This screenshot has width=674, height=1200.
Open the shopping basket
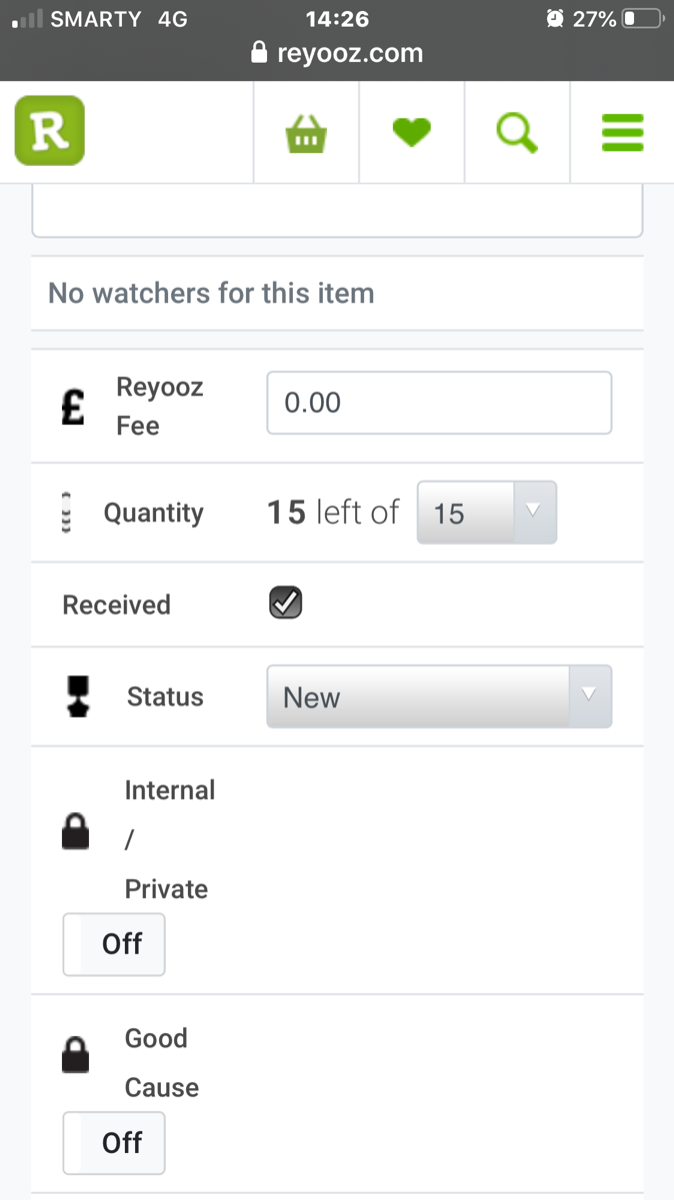tap(307, 133)
